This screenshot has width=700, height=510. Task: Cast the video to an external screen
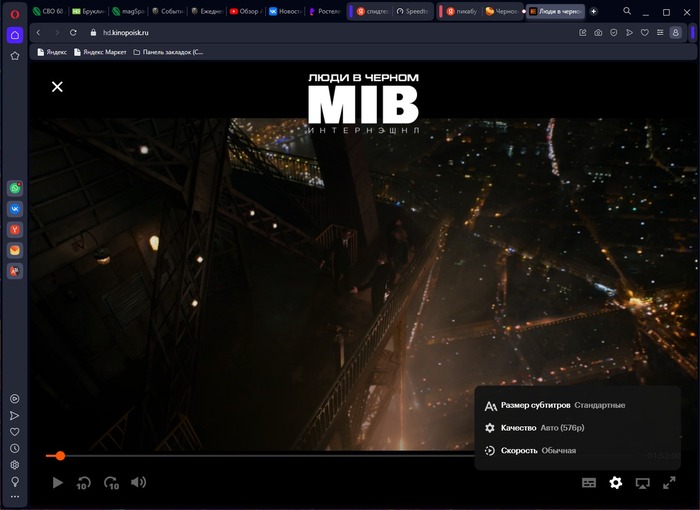click(x=642, y=483)
